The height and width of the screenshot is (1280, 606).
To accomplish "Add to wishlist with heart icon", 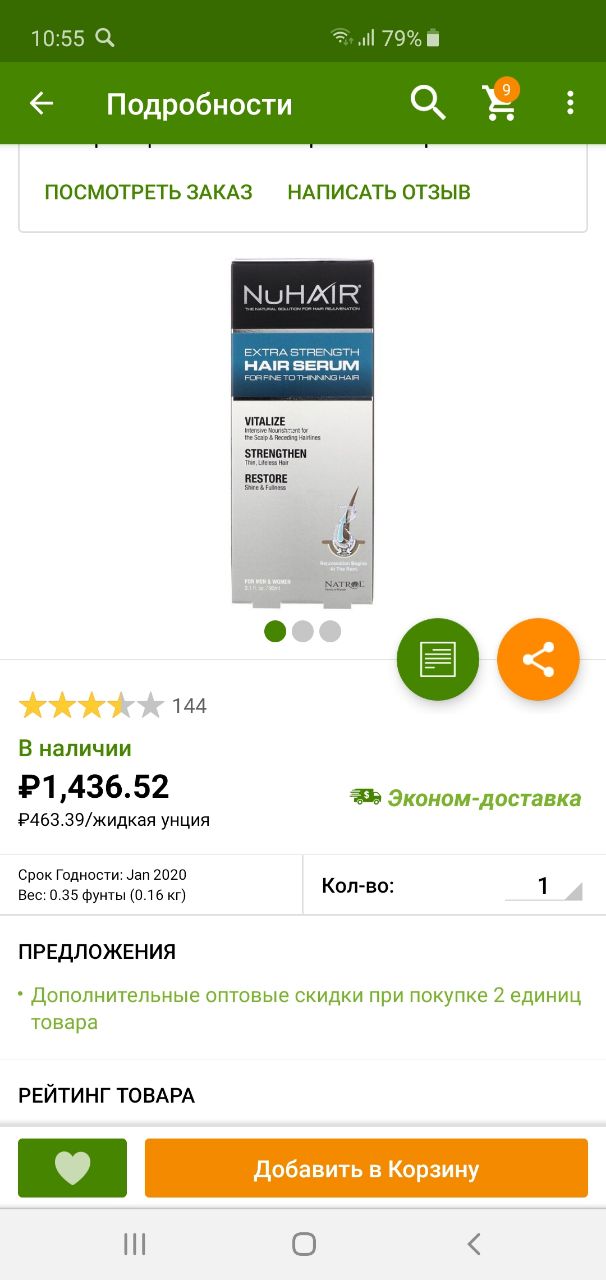I will (72, 1168).
